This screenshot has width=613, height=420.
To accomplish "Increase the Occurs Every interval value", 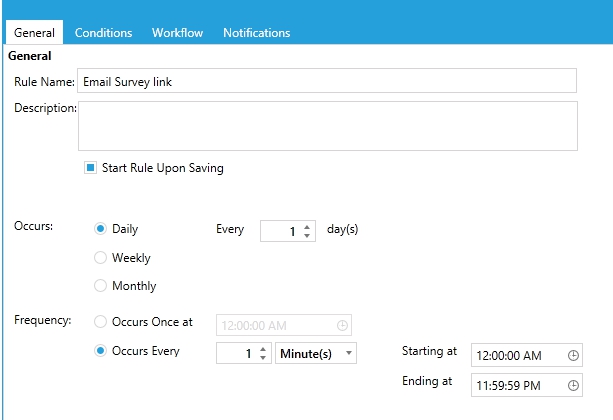I will (x=263, y=349).
